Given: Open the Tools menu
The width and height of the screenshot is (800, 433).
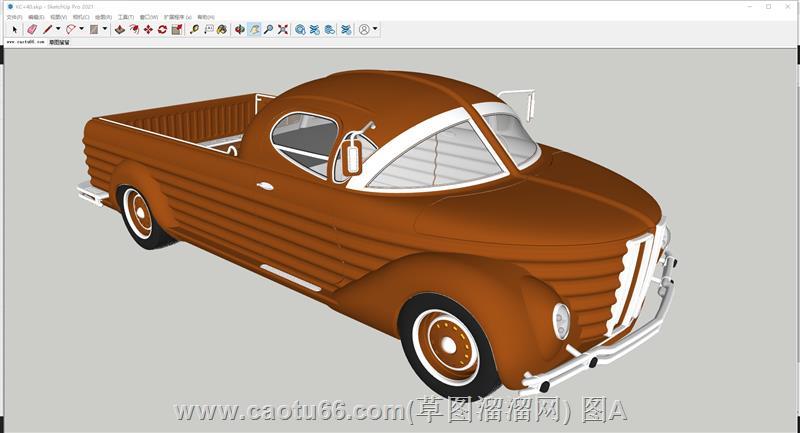Looking at the screenshot, I should [x=126, y=17].
